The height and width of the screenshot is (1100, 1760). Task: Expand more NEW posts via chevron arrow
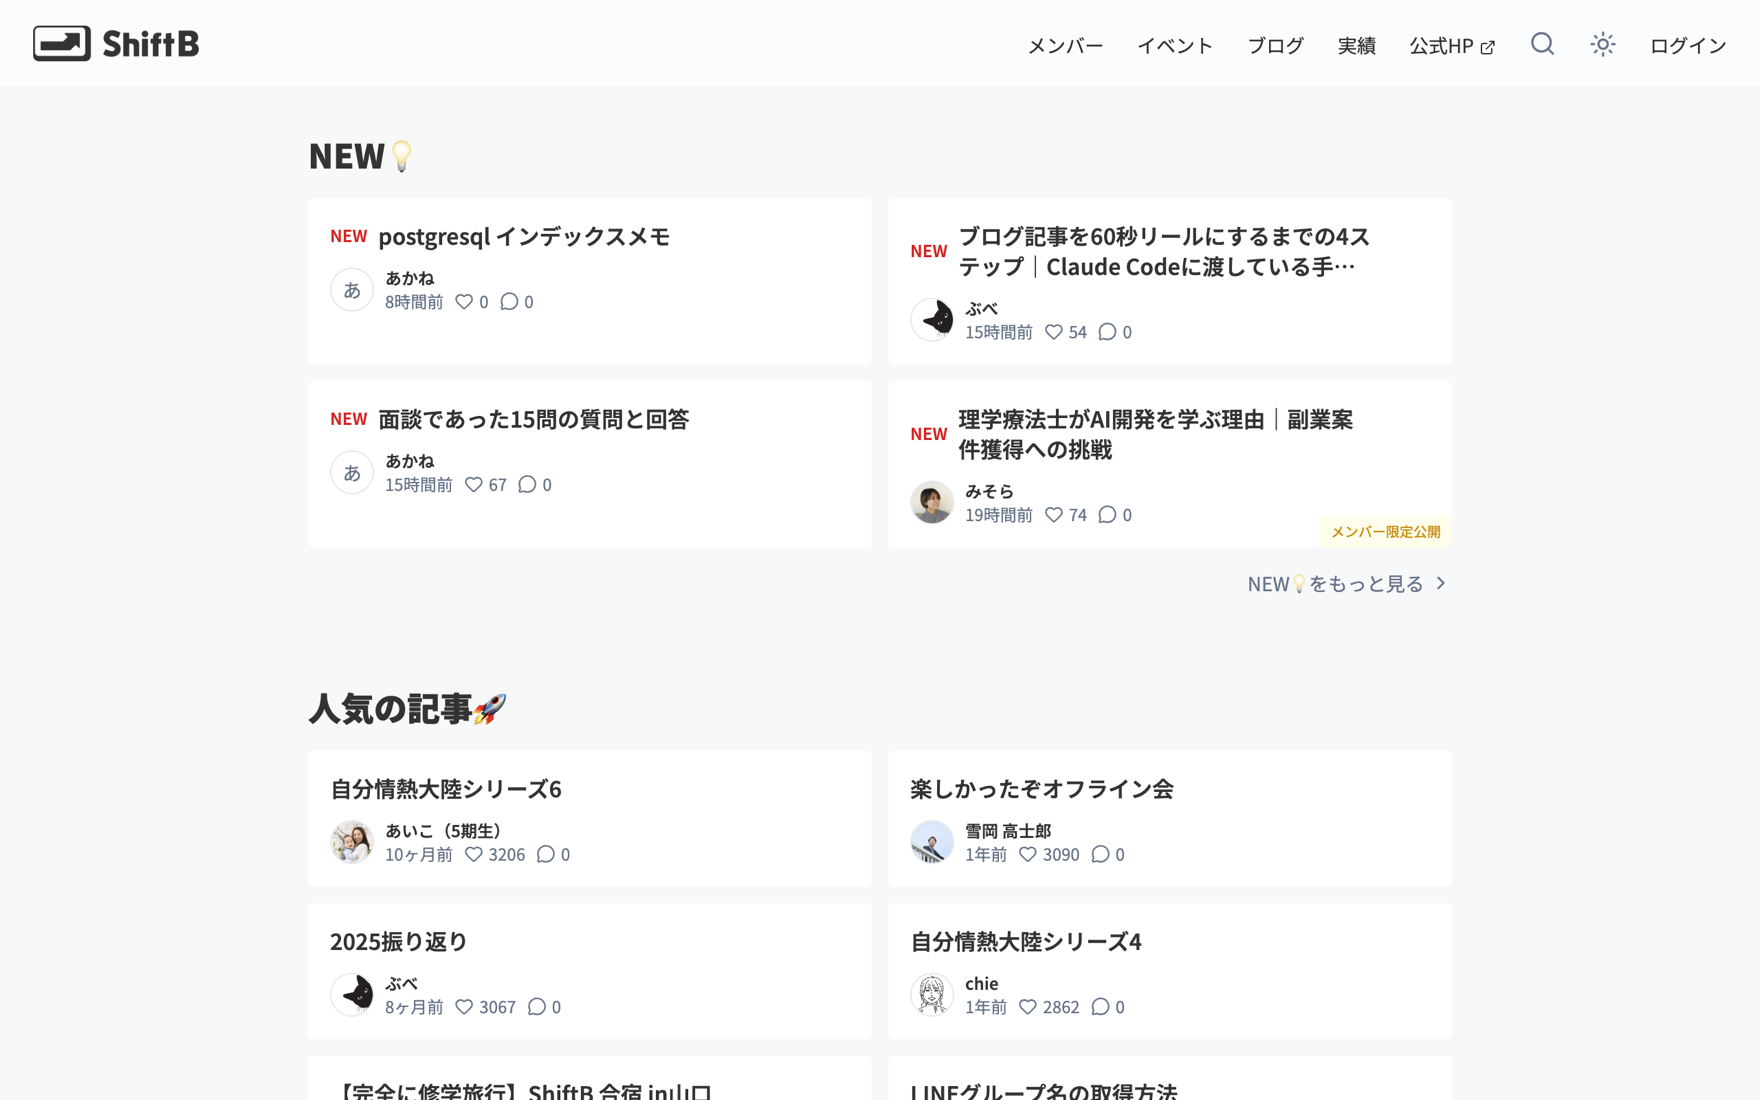[1441, 583]
